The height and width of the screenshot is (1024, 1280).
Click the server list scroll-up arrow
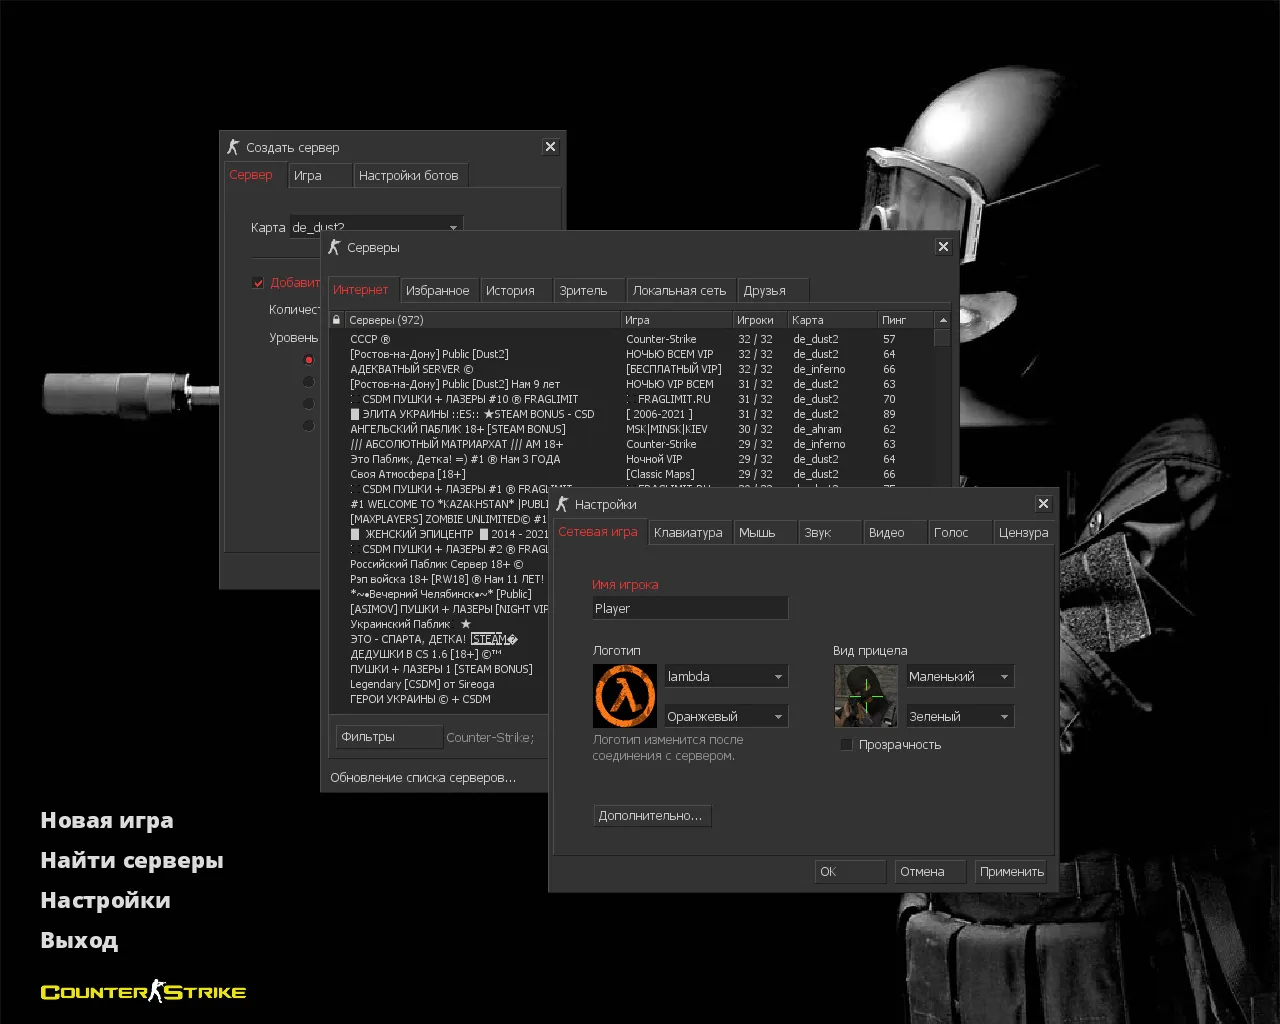coord(942,320)
